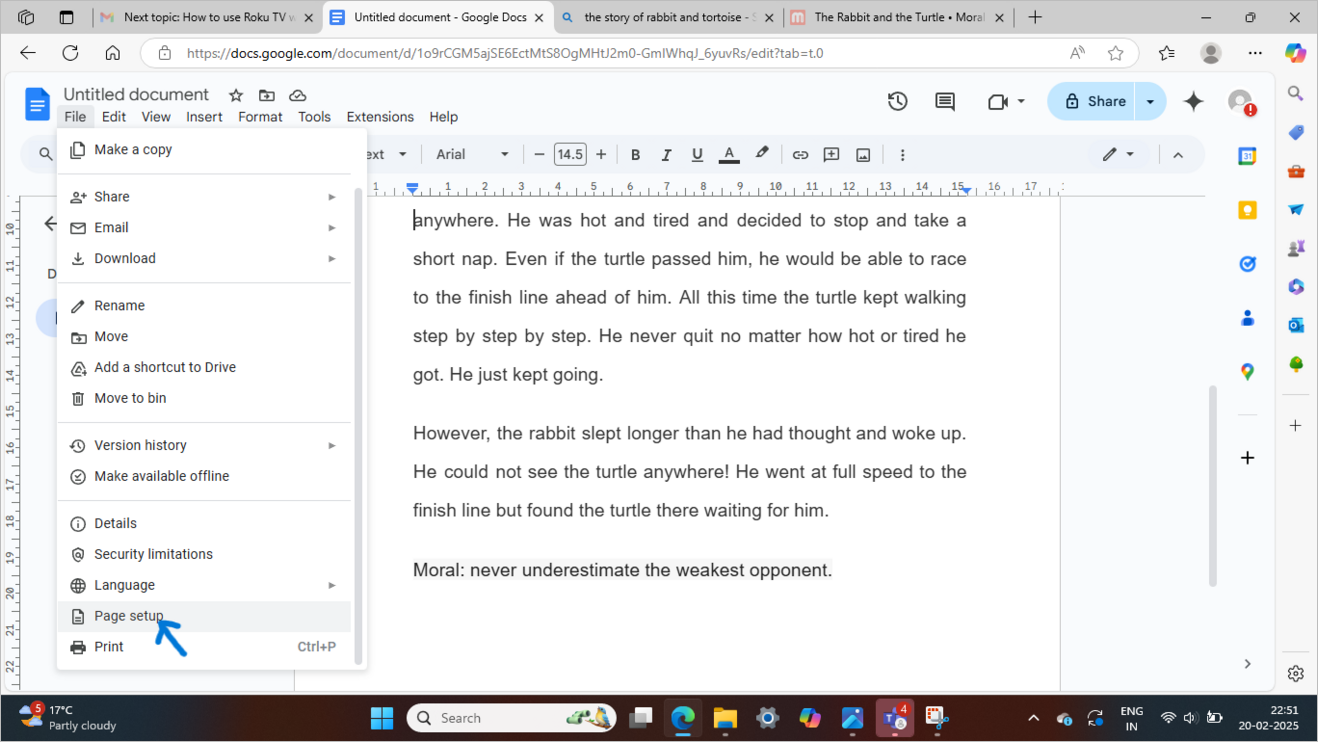Click the highlight color pen icon
Screen dimensions: 1318x742
[x=762, y=154]
